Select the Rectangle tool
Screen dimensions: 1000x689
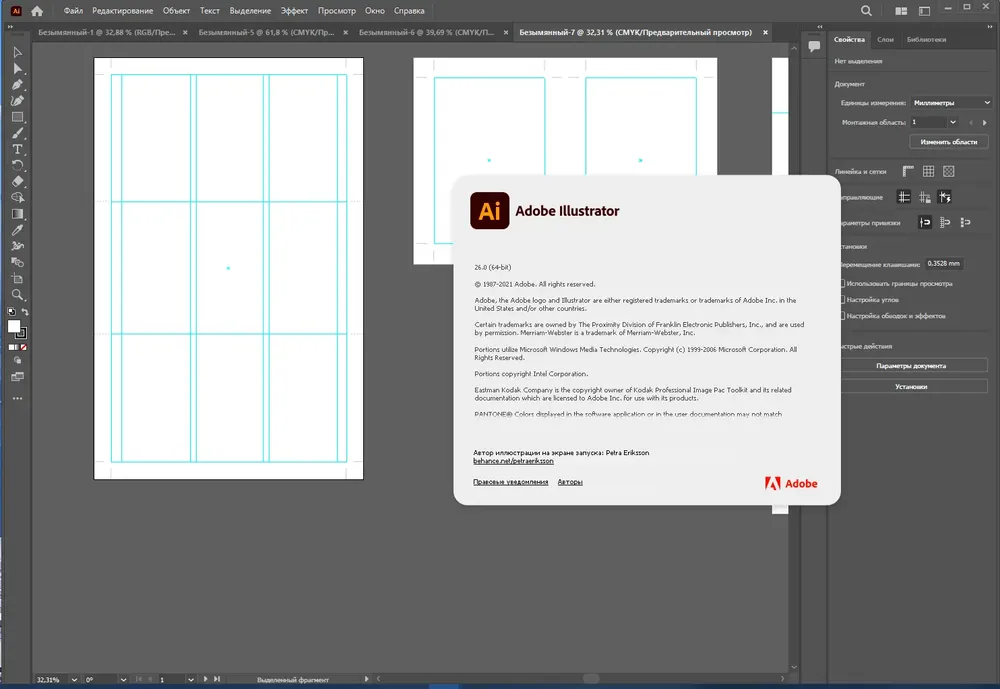pos(17,117)
